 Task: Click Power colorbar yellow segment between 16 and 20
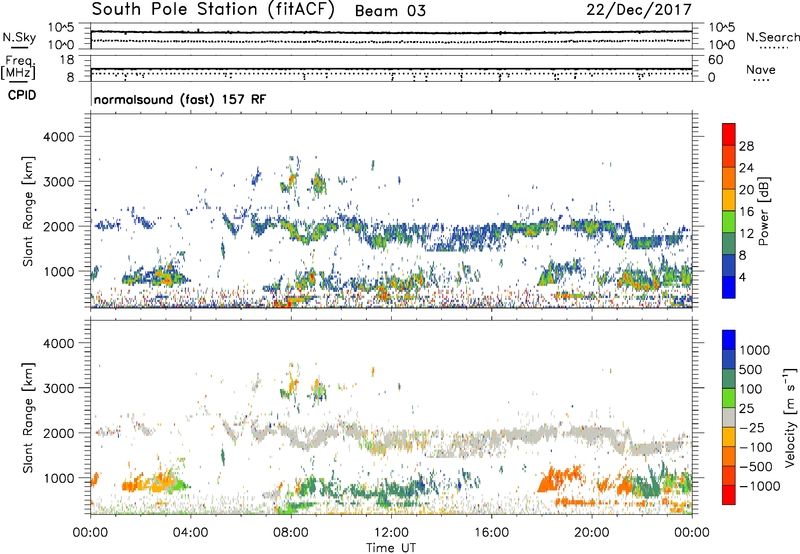point(729,200)
